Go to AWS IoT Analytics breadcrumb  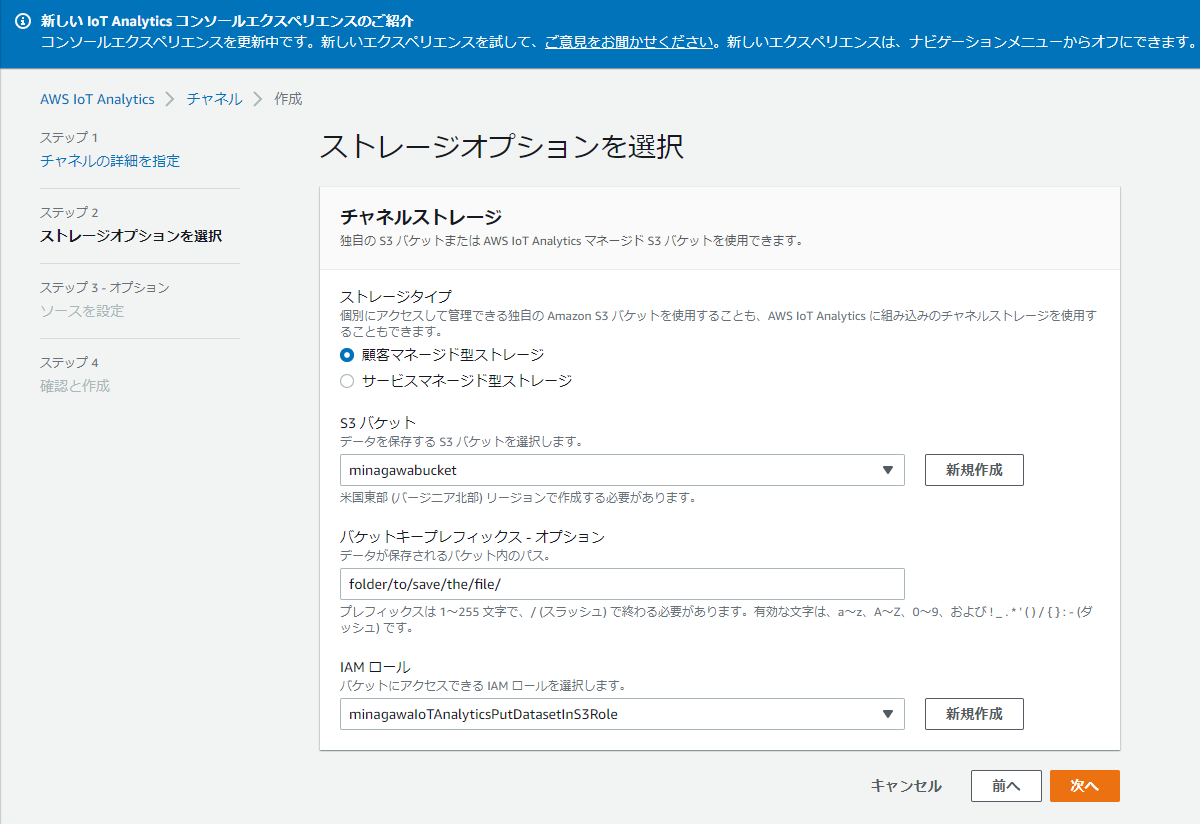97,99
